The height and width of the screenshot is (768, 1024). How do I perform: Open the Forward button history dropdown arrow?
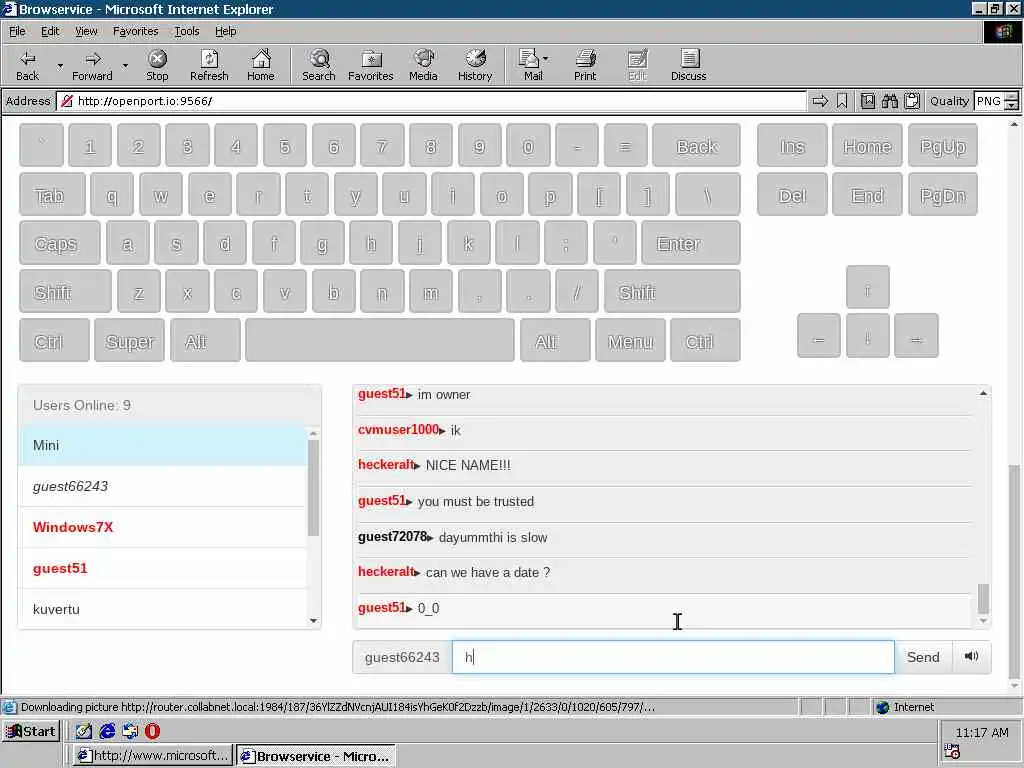click(125, 65)
